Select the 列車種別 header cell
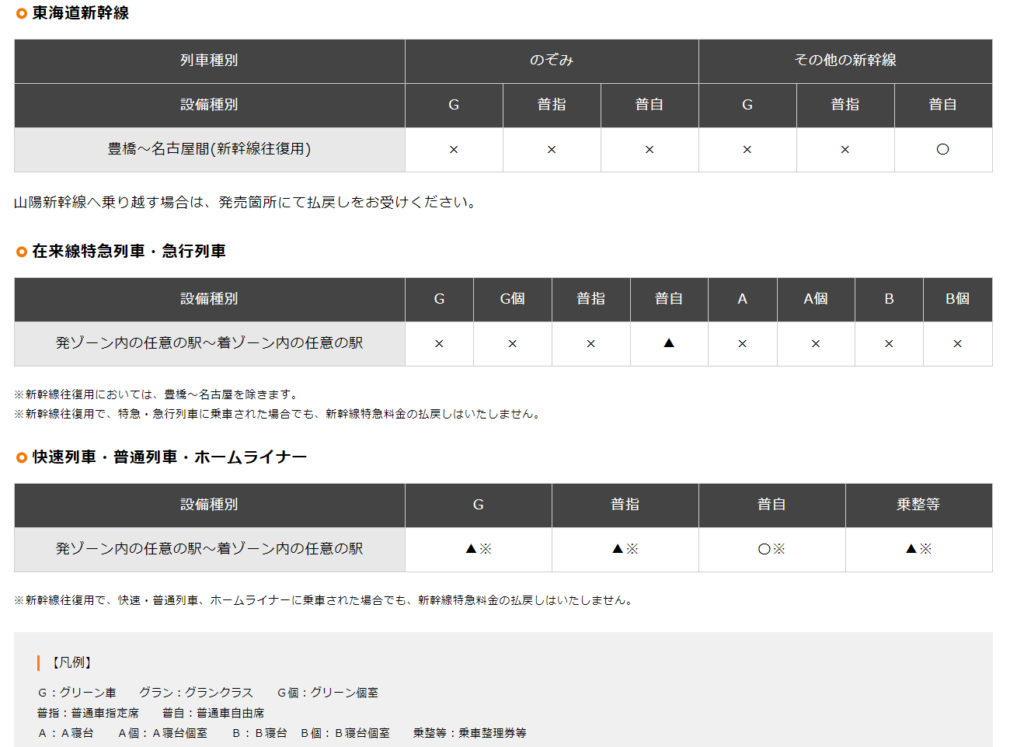This screenshot has height=747, width=1024. pyautogui.click(x=208, y=61)
